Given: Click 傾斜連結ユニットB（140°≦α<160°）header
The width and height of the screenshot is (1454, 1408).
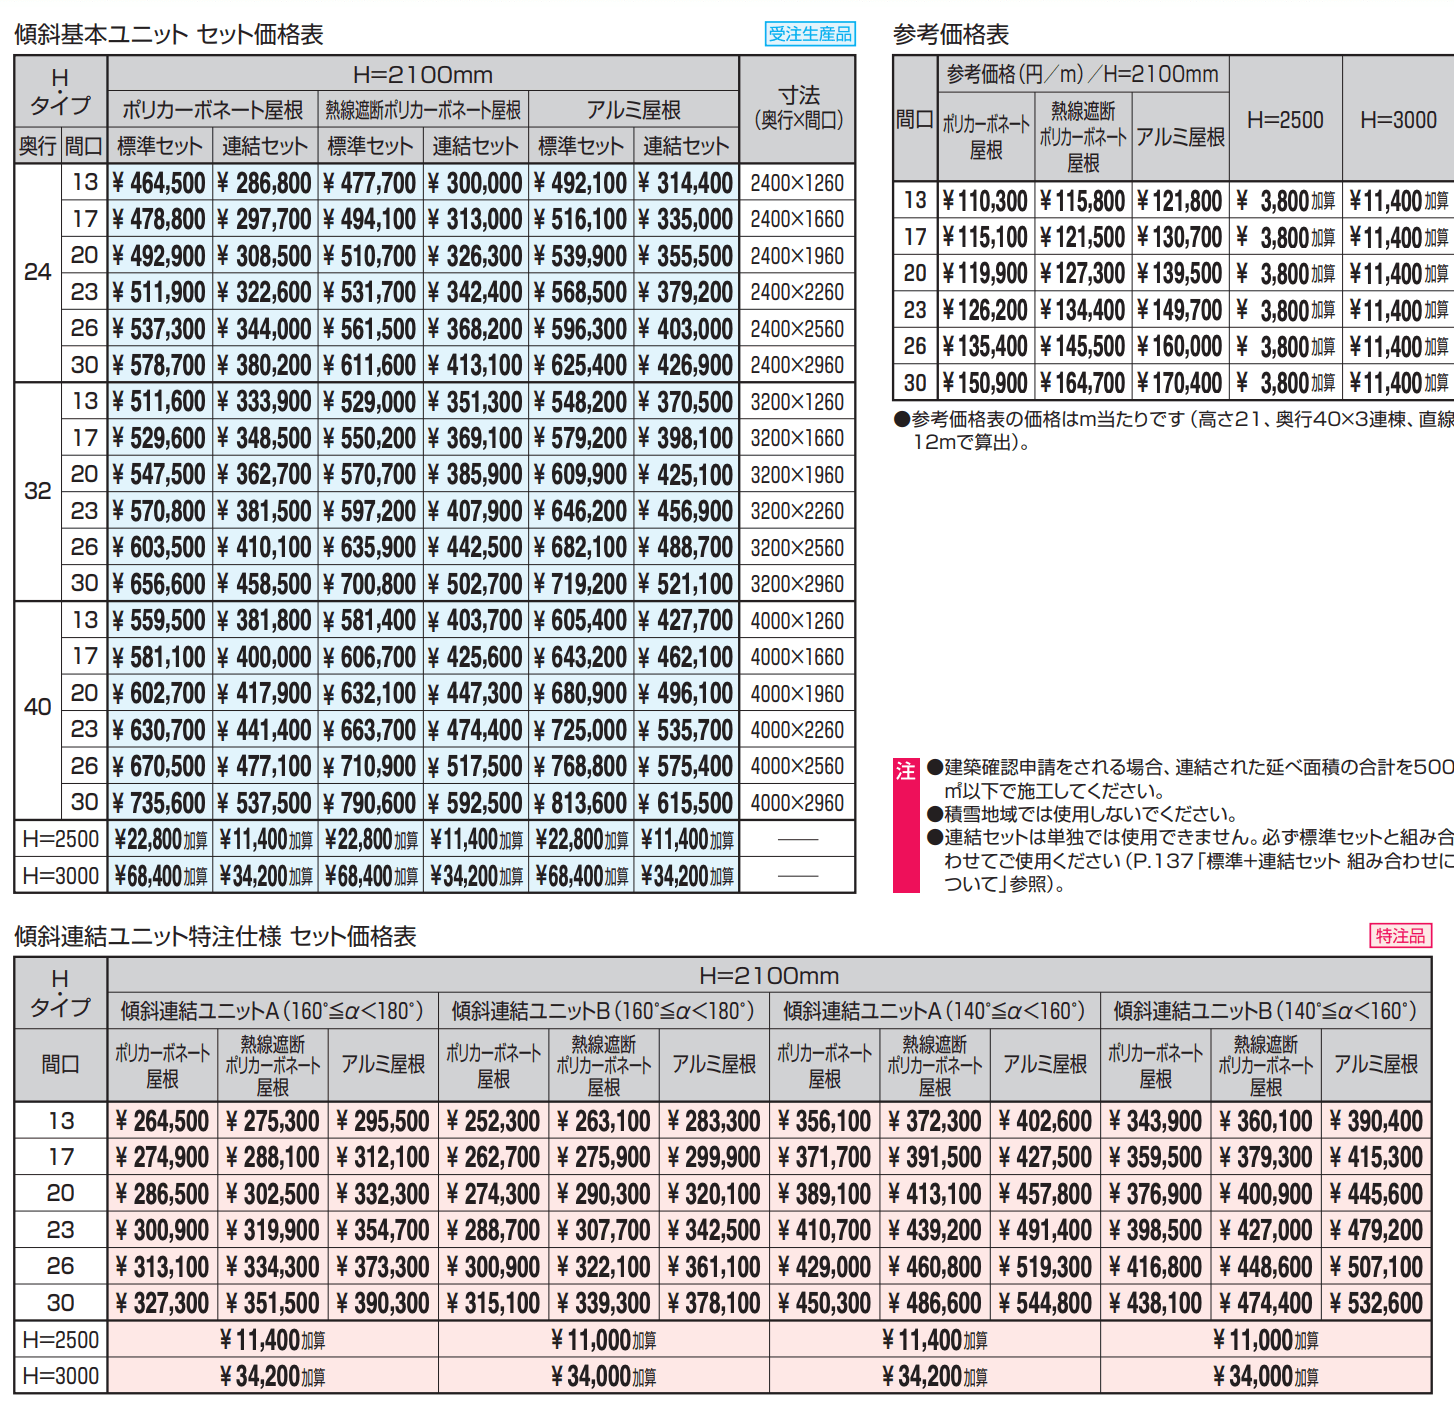Looking at the screenshot, I should point(1265,1011).
